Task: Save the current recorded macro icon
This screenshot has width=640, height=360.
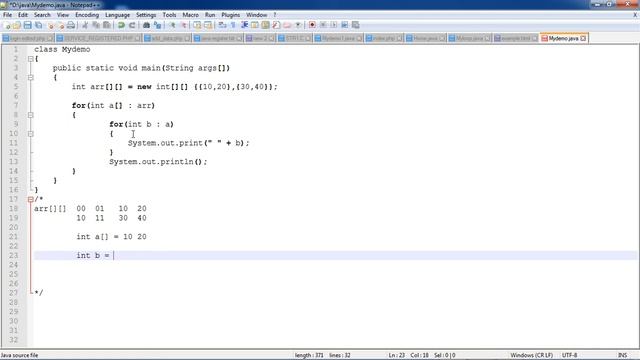Action: (x=356, y=25)
